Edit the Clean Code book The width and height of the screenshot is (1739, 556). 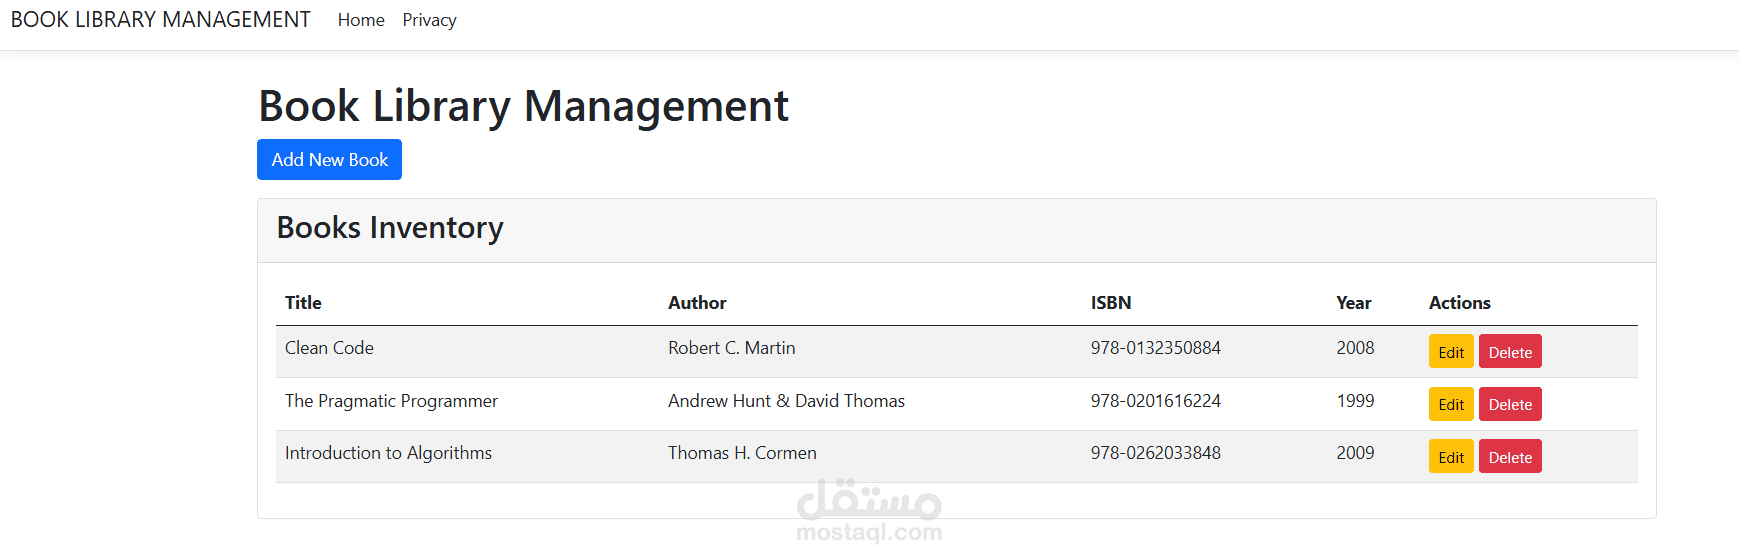click(x=1450, y=352)
